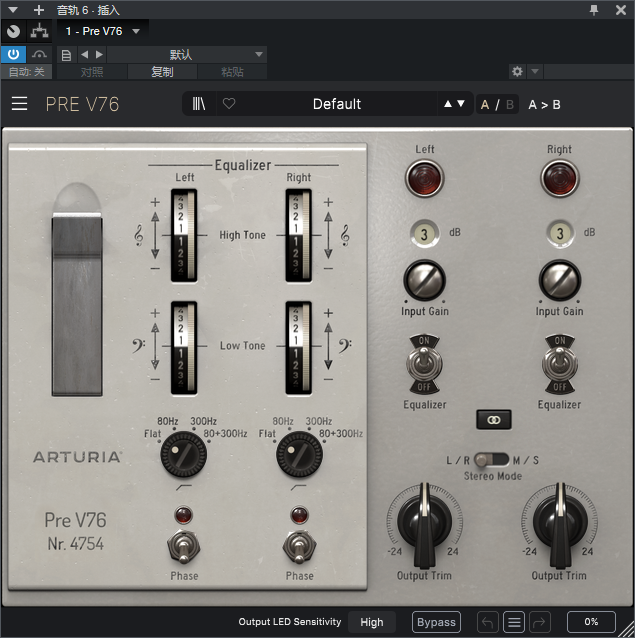
Task: Click the left 3 dB gain display
Action: (424, 234)
